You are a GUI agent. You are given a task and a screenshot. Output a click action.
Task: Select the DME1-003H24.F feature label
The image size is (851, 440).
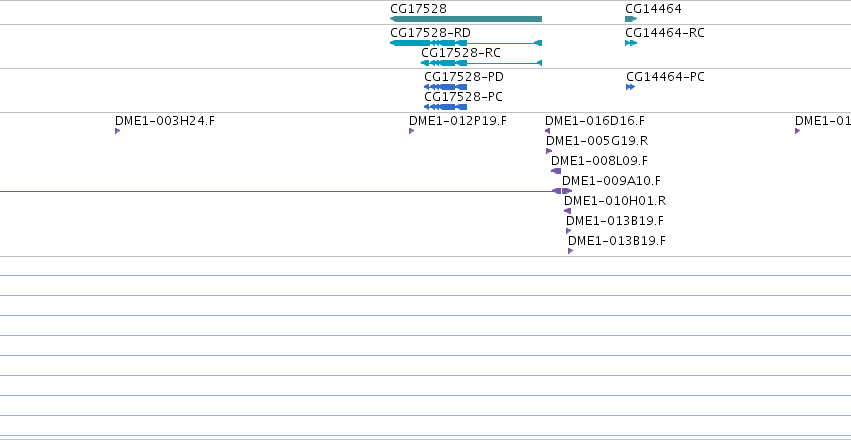click(x=165, y=120)
